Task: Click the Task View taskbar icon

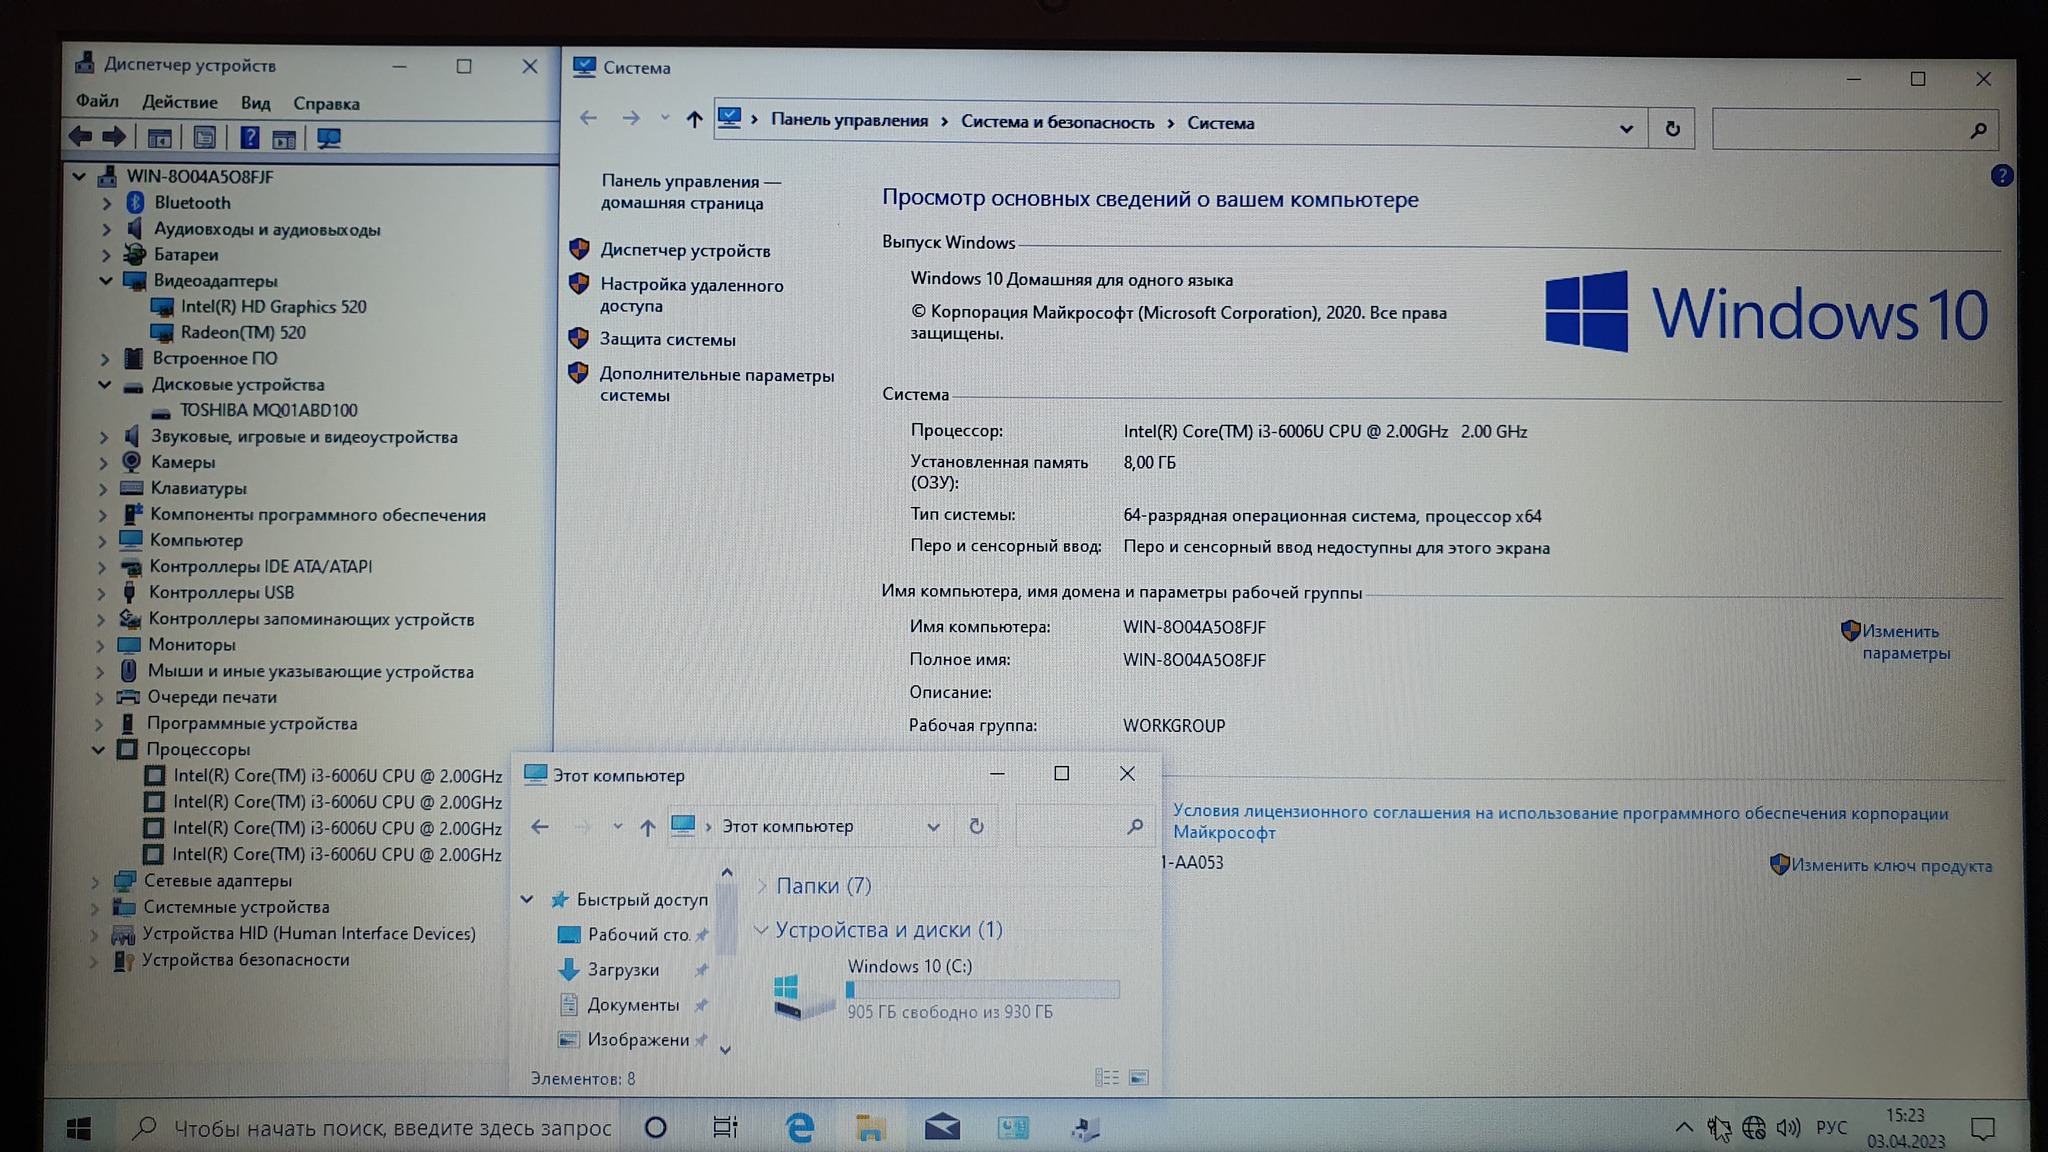Action: pos(725,1128)
